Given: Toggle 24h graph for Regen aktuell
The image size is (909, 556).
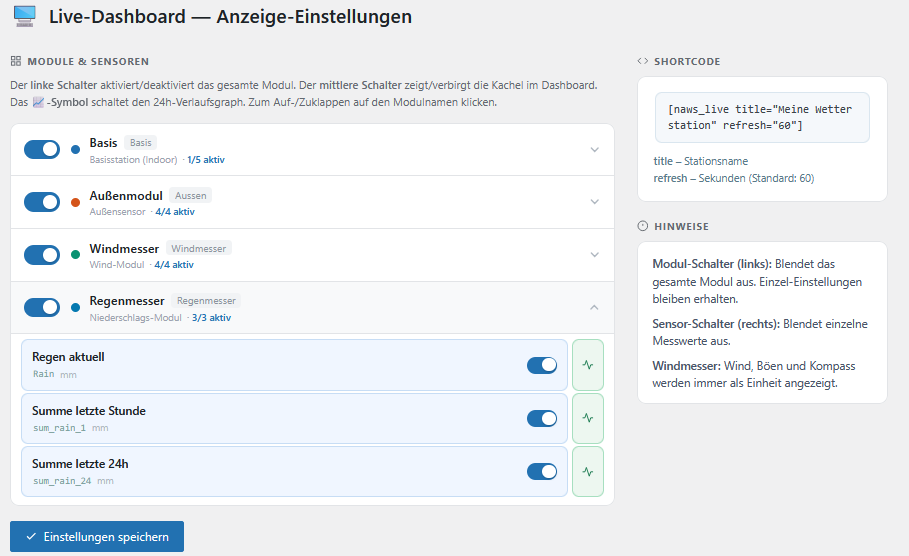Looking at the screenshot, I should [x=588, y=365].
